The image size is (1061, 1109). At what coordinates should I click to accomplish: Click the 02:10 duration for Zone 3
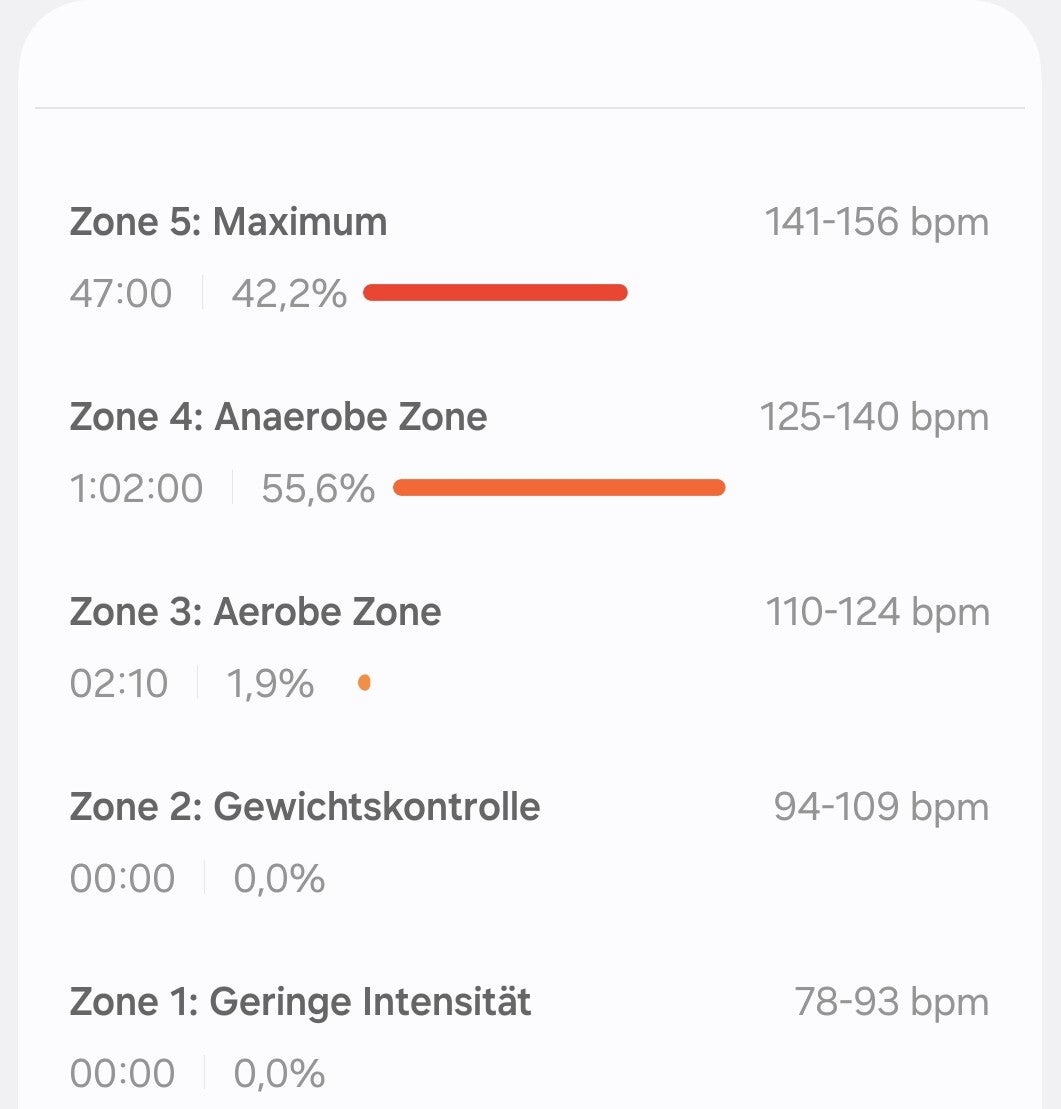[119, 684]
